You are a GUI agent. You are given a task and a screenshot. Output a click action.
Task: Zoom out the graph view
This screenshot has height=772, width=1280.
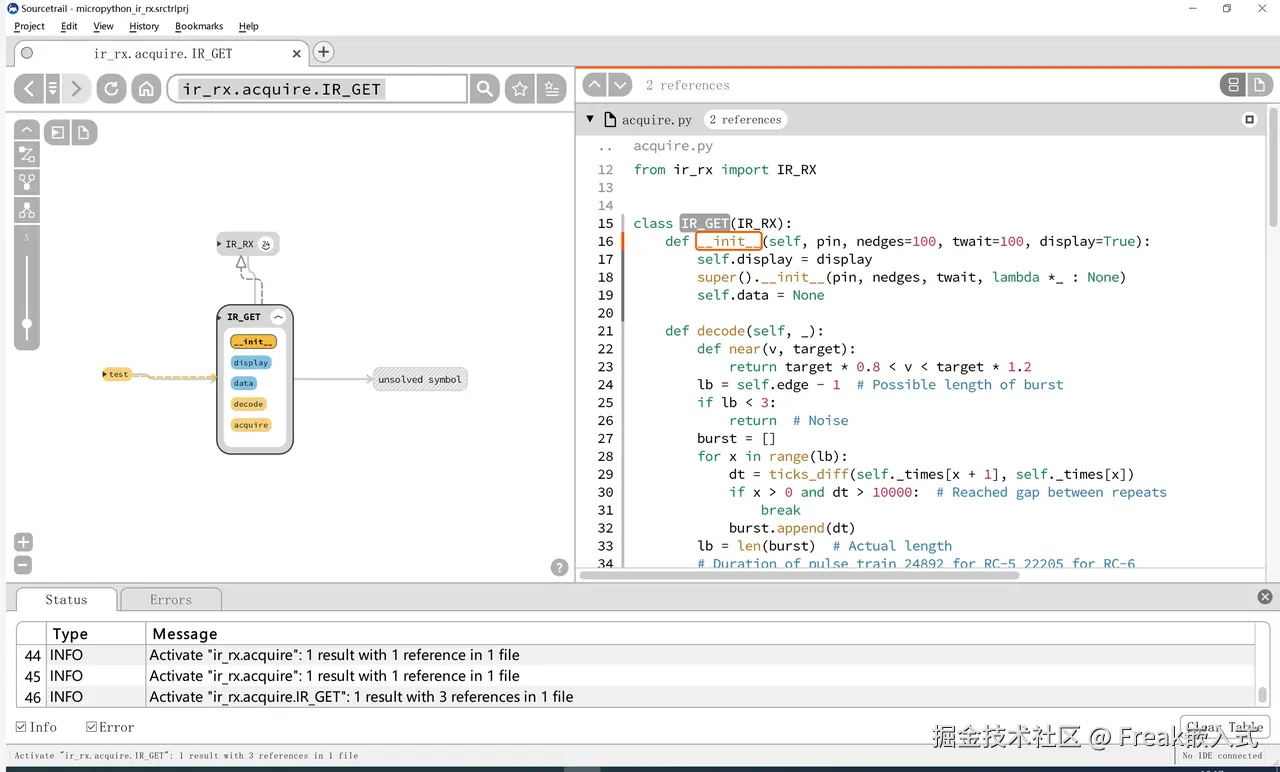[24, 565]
